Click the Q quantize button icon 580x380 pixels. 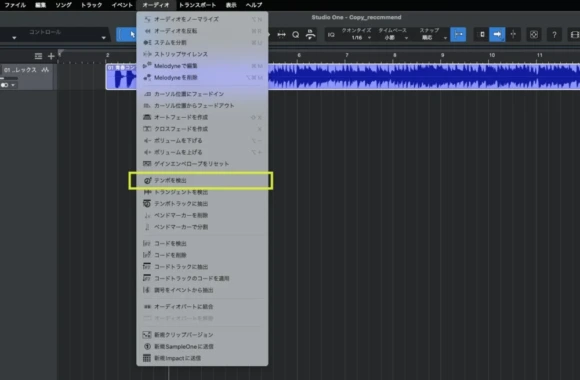(x=296, y=35)
